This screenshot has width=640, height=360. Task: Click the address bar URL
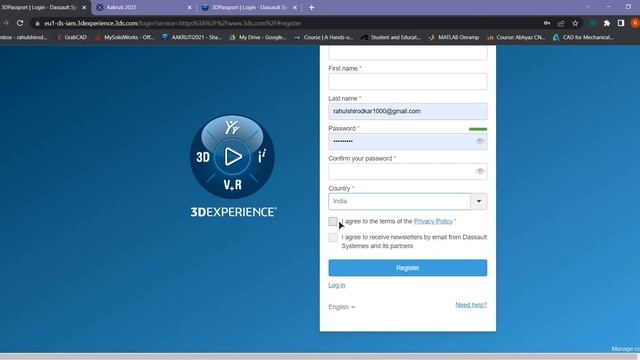pyautogui.click(x=173, y=24)
